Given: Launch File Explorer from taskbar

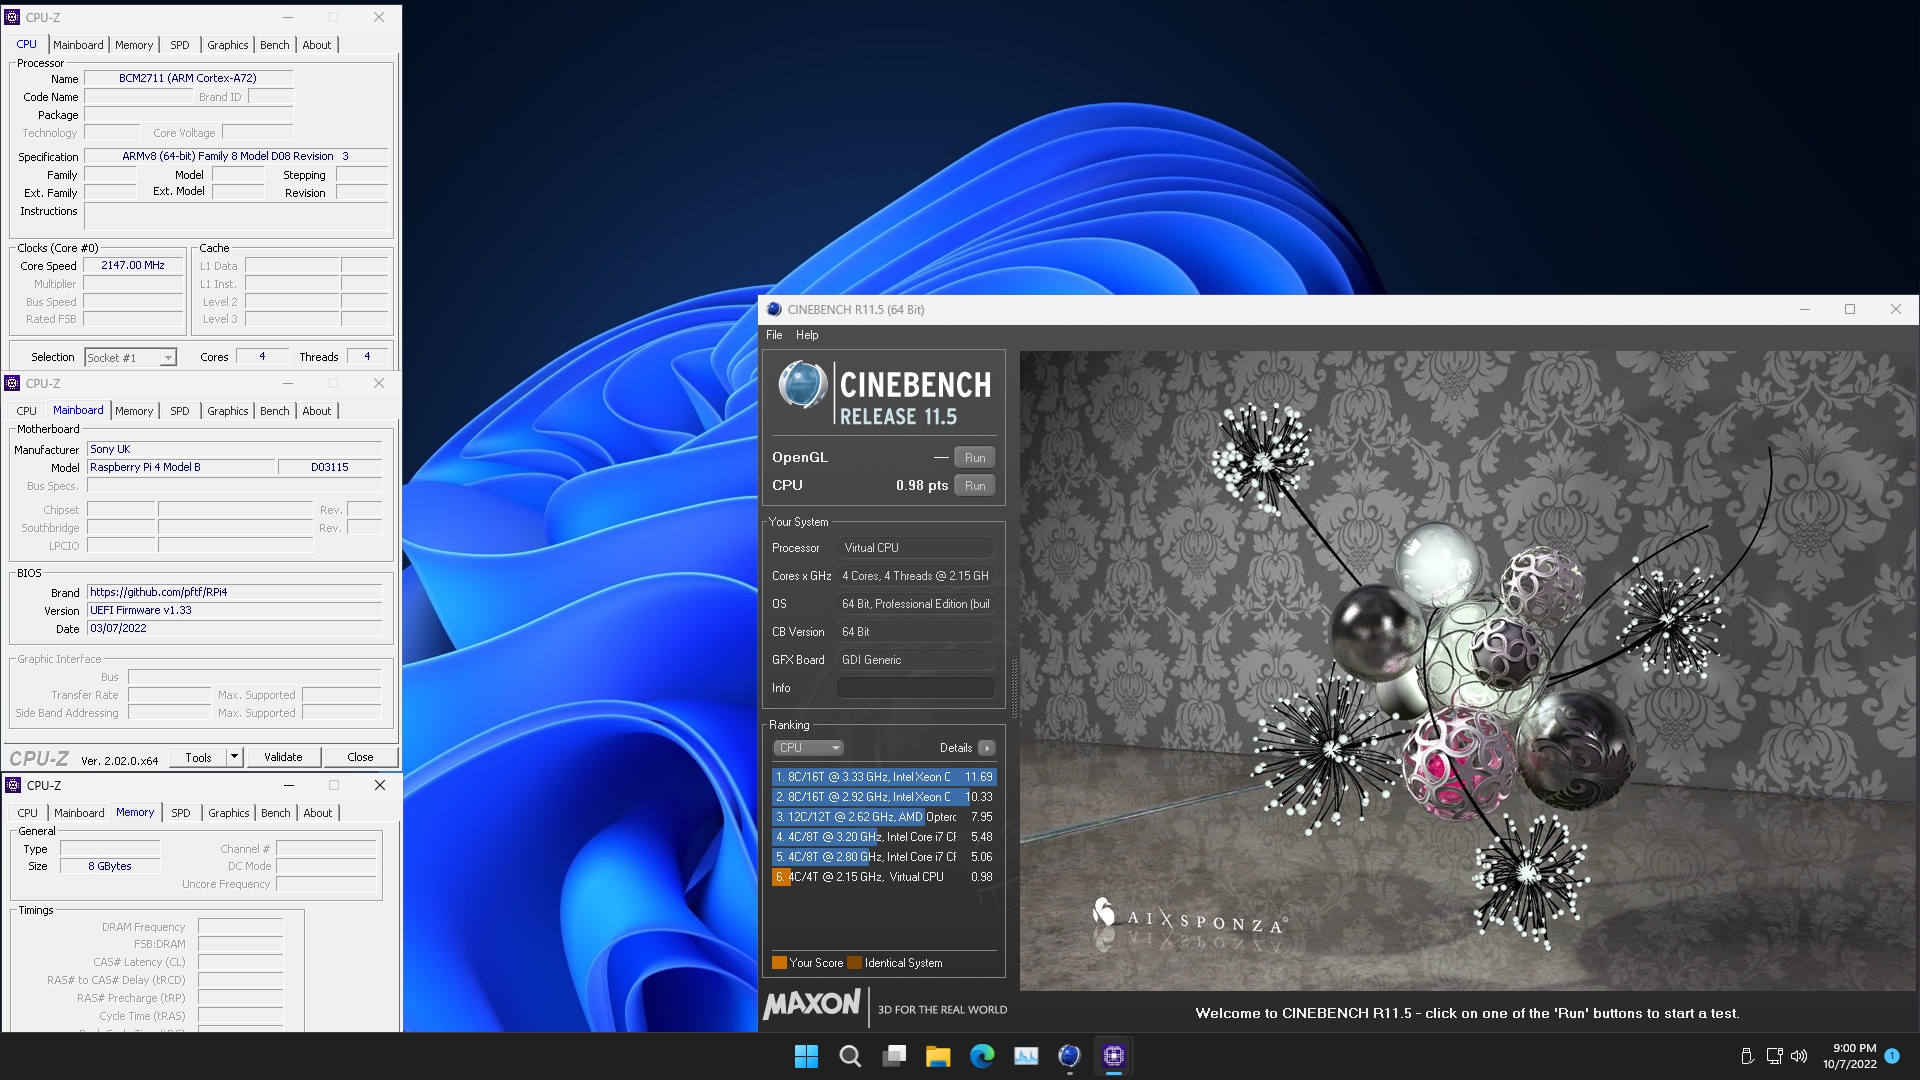Looking at the screenshot, I should (938, 1056).
